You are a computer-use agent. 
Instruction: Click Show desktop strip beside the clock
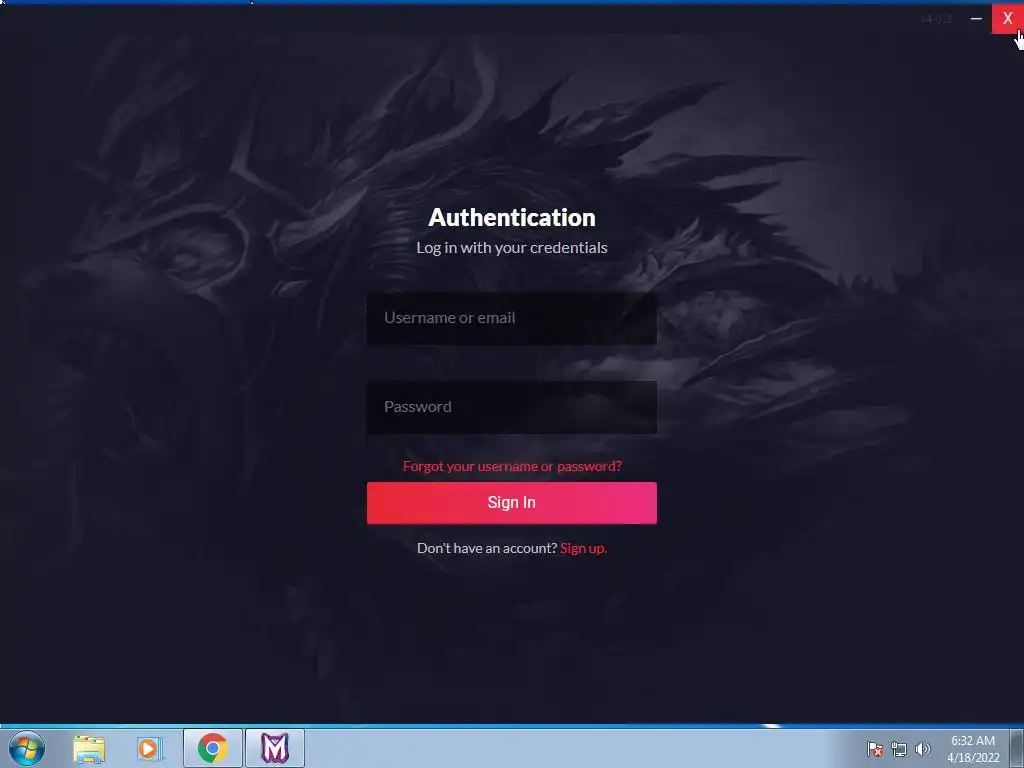click(x=1017, y=748)
